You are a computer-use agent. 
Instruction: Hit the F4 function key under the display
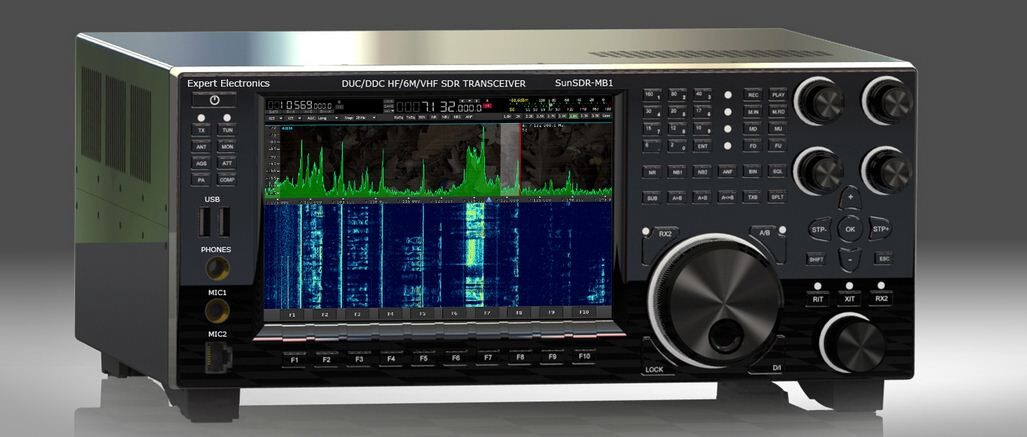[390, 359]
